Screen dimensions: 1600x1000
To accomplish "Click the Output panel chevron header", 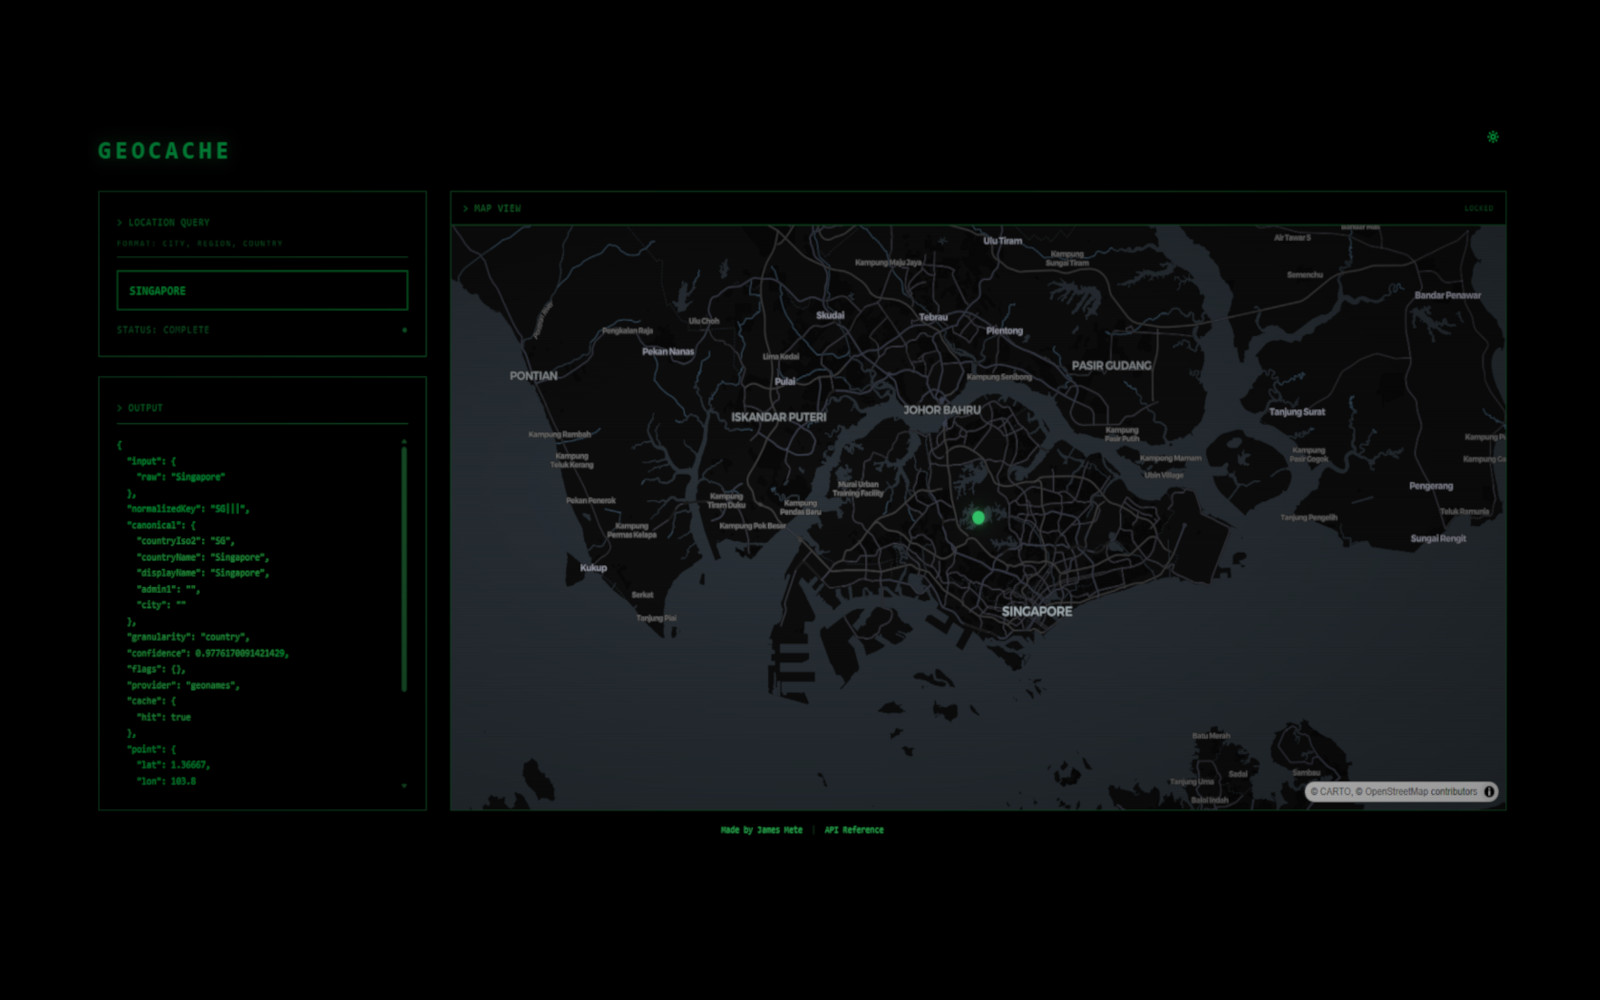I will [x=139, y=408].
